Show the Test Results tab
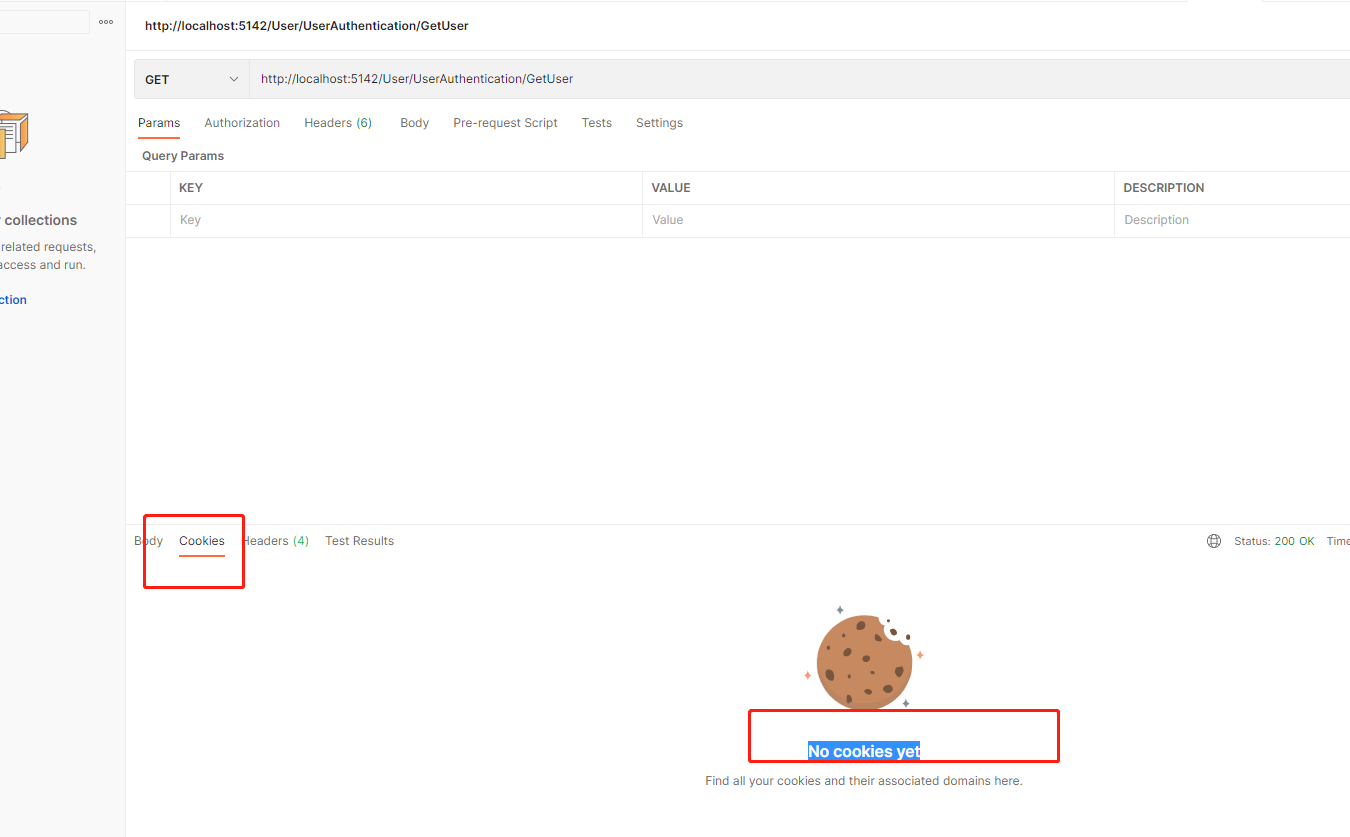The height and width of the screenshot is (837, 1350). [x=359, y=540]
